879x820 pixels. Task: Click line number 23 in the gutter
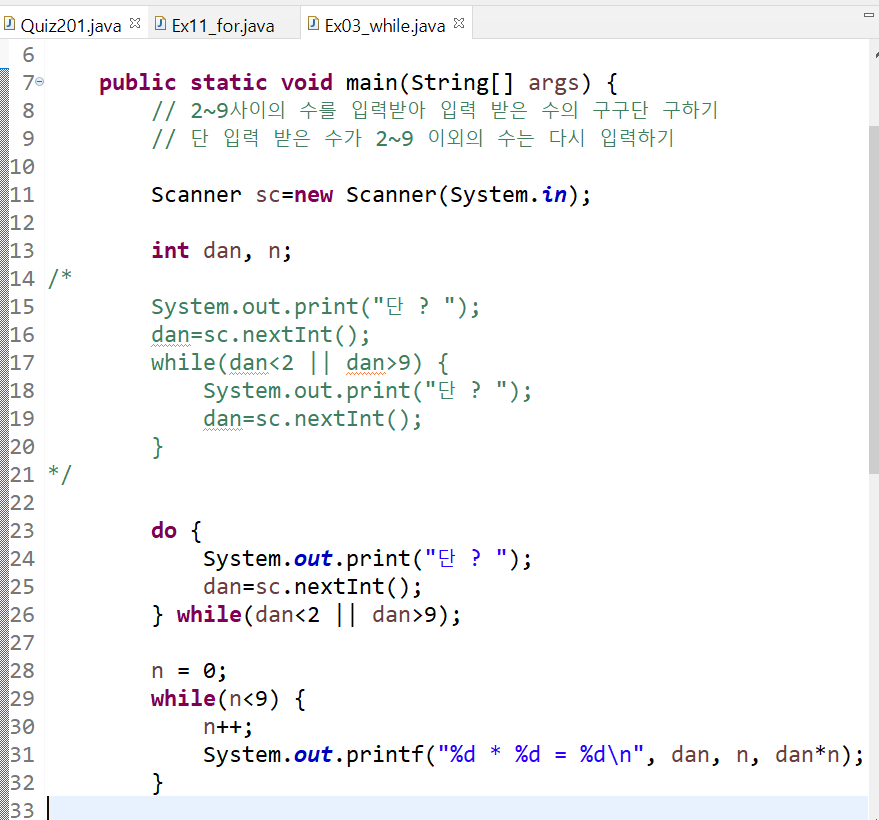[x=22, y=531]
